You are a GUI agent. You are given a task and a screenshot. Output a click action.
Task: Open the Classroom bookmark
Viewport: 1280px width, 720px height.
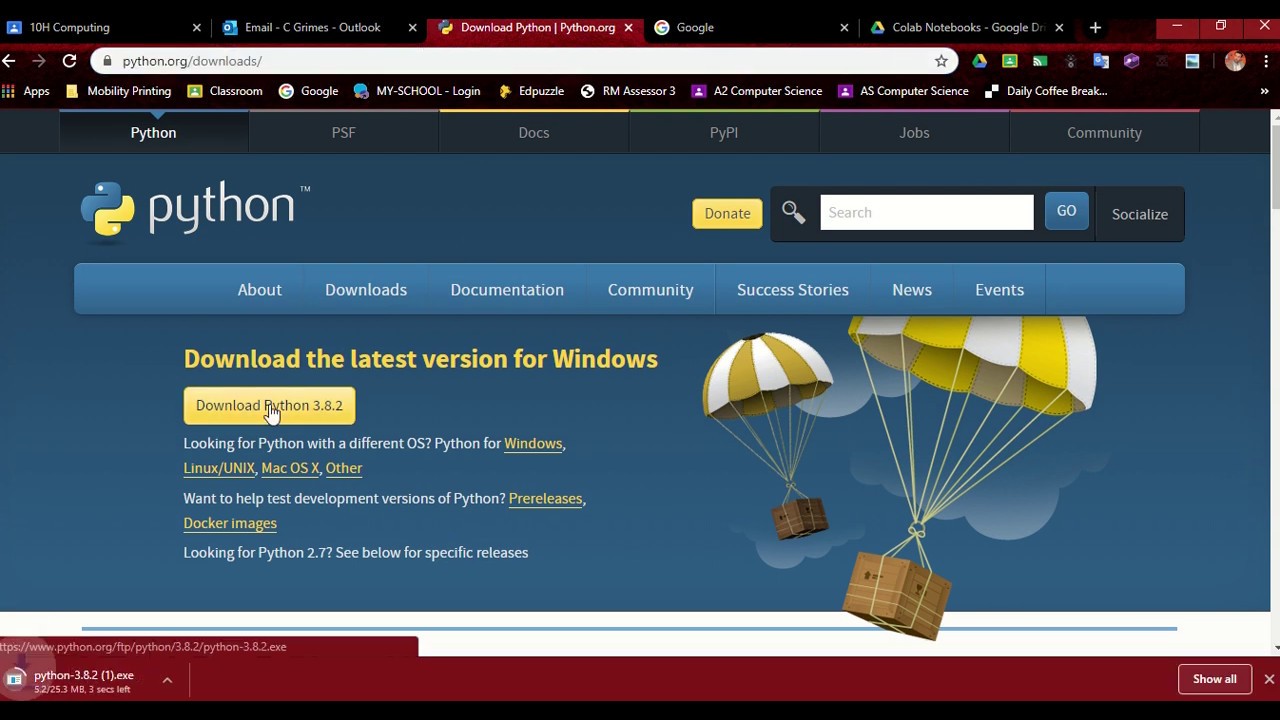tap(225, 91)
